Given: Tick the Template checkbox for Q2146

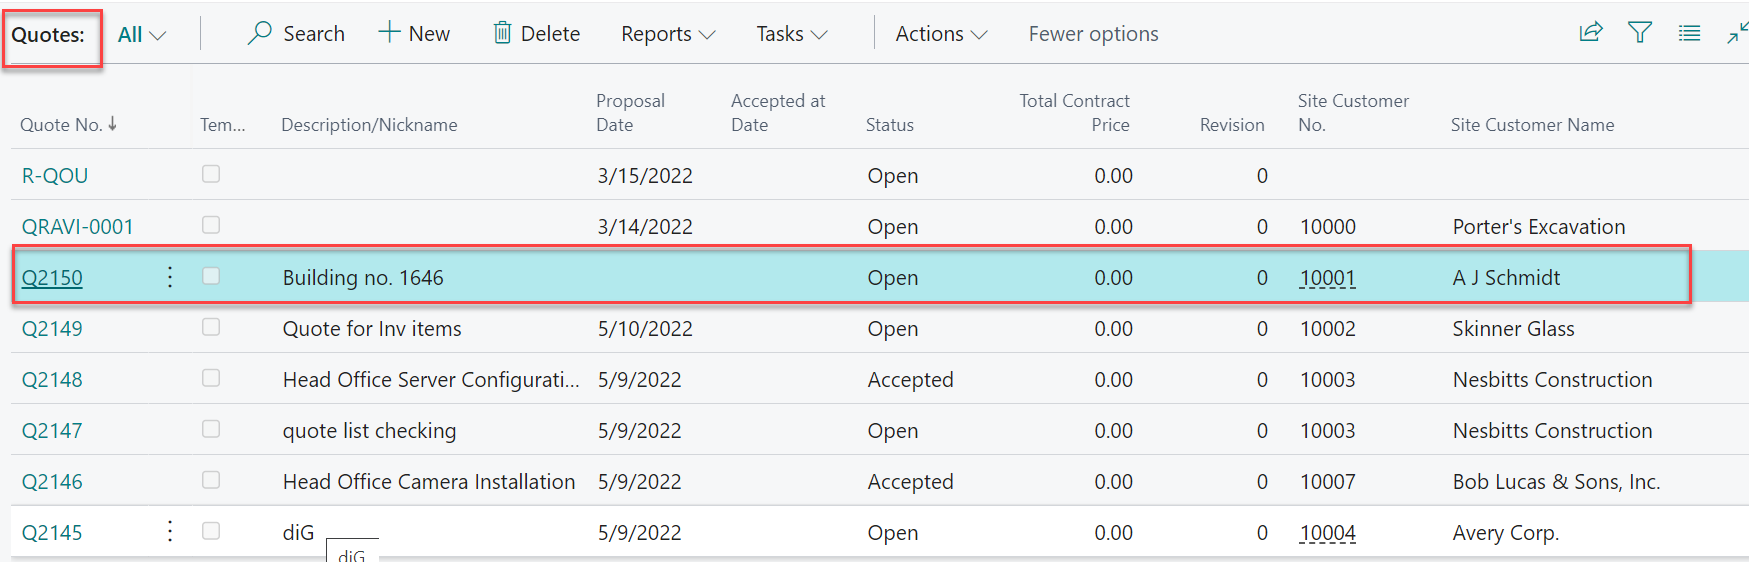Looking at the screenshot, I should point(211,480).
